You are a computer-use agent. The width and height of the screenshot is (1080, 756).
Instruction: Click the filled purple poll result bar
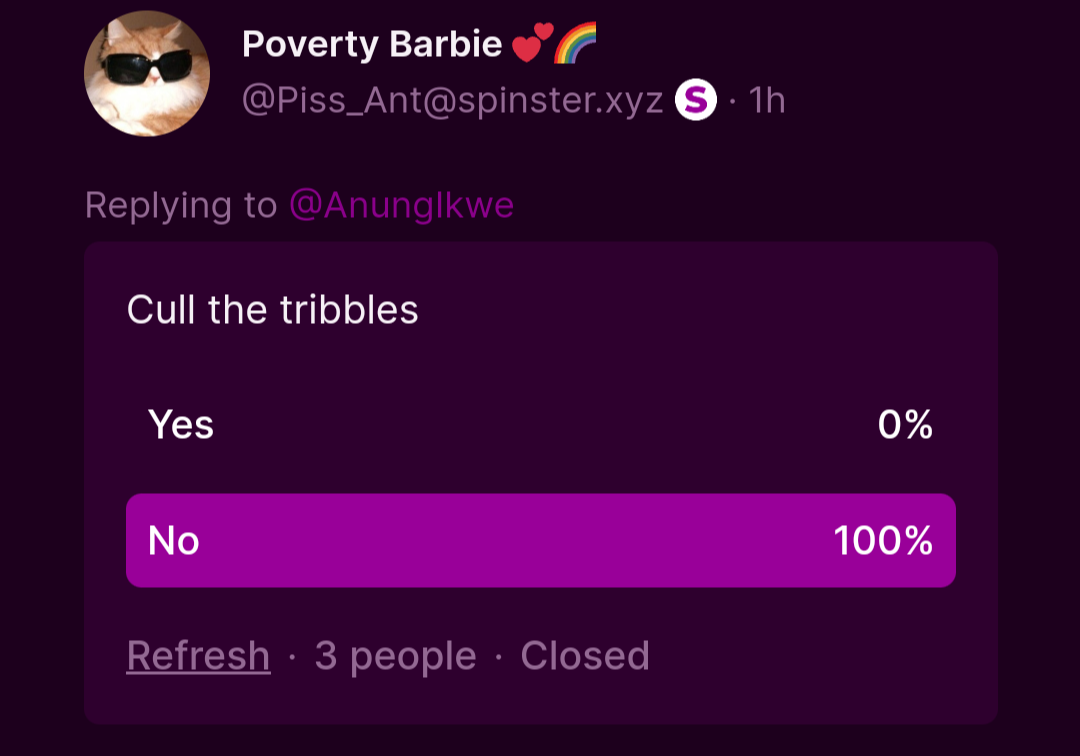(x=540, y=541)
